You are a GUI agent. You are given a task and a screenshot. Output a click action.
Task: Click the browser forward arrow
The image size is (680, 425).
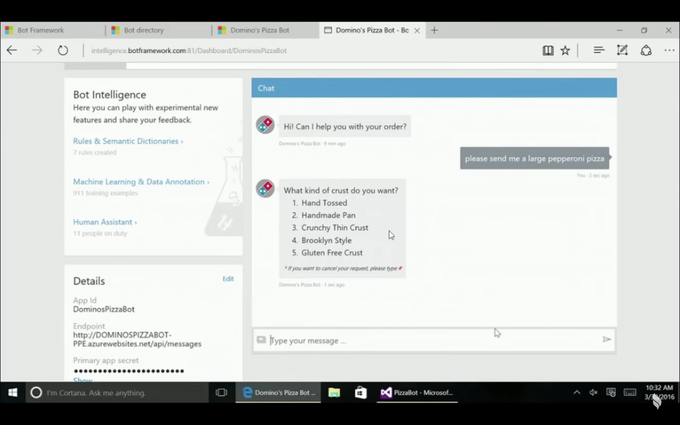pyautogui.click(x=37, y=50)
